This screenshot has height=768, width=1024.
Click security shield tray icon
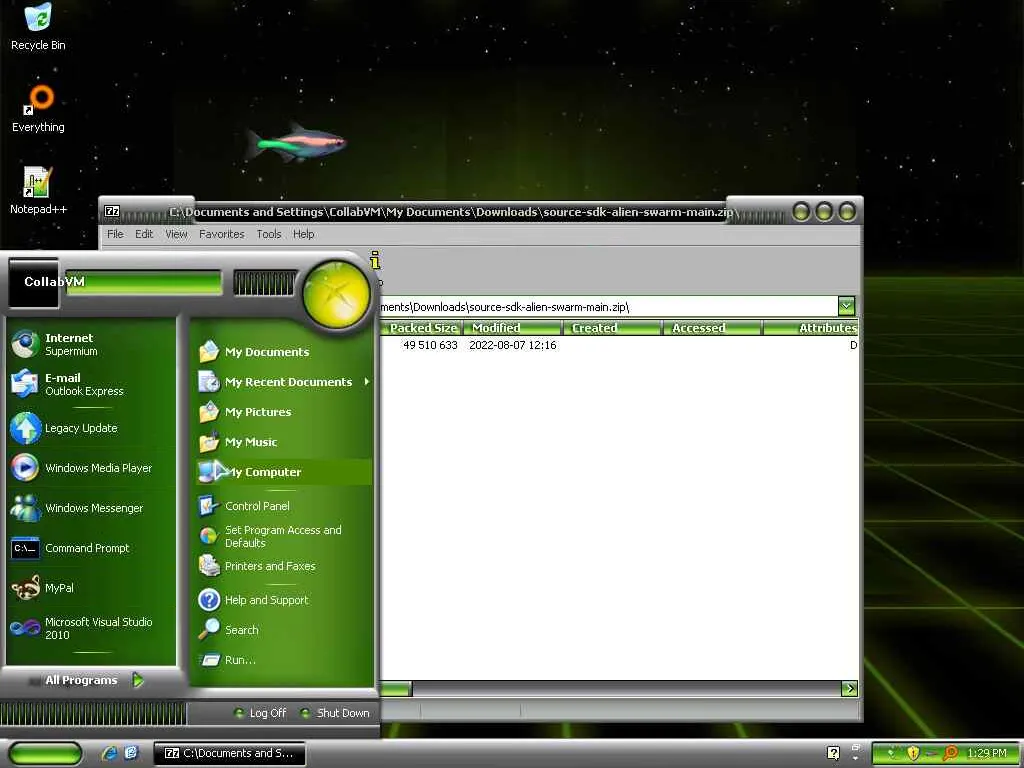913,753
